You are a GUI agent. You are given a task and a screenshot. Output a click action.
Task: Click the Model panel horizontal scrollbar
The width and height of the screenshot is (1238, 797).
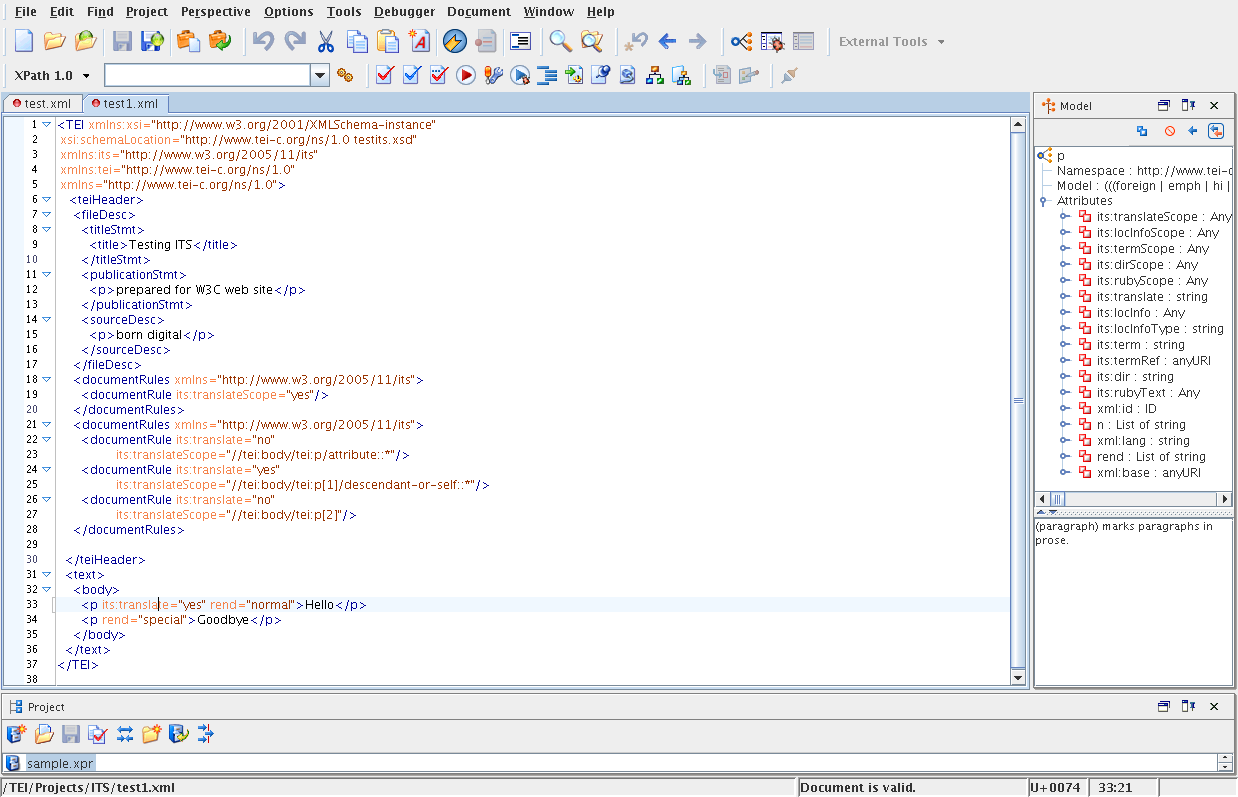coord(1132,498)
